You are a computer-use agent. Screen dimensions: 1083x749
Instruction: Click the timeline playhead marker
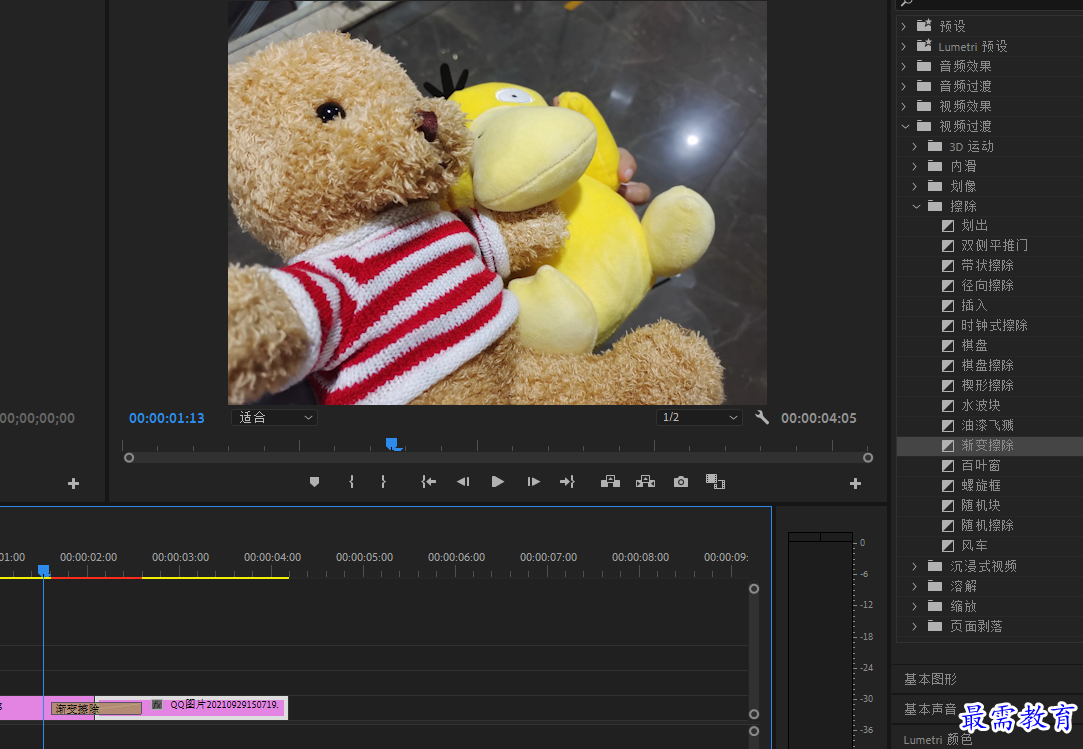coord(44,570)
